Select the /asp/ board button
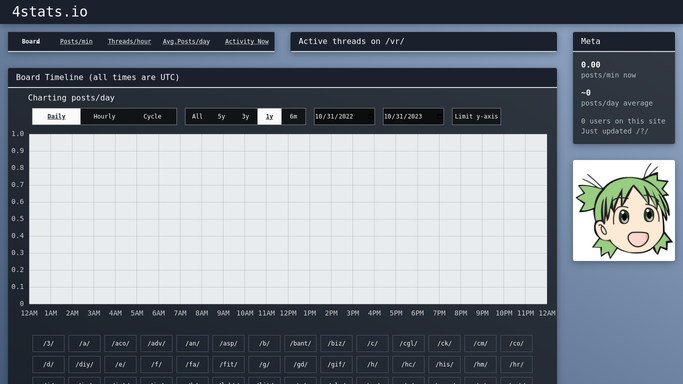 tap(228, 343)
